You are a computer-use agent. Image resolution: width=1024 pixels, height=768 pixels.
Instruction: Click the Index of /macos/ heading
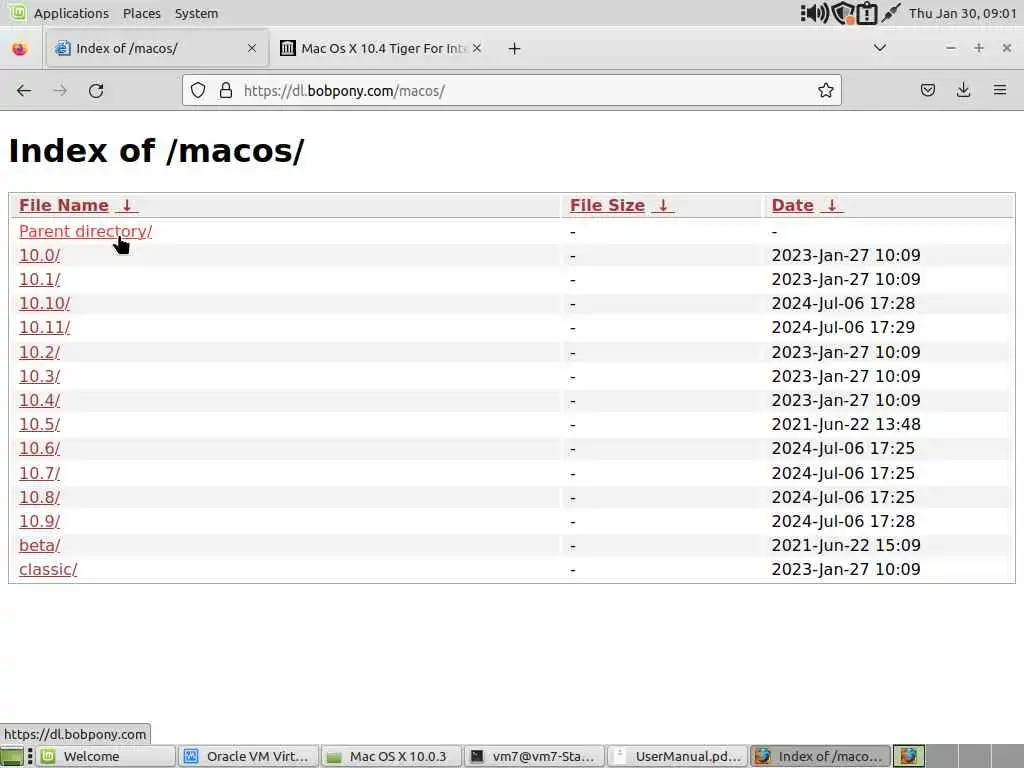click(x=157, y=151)
